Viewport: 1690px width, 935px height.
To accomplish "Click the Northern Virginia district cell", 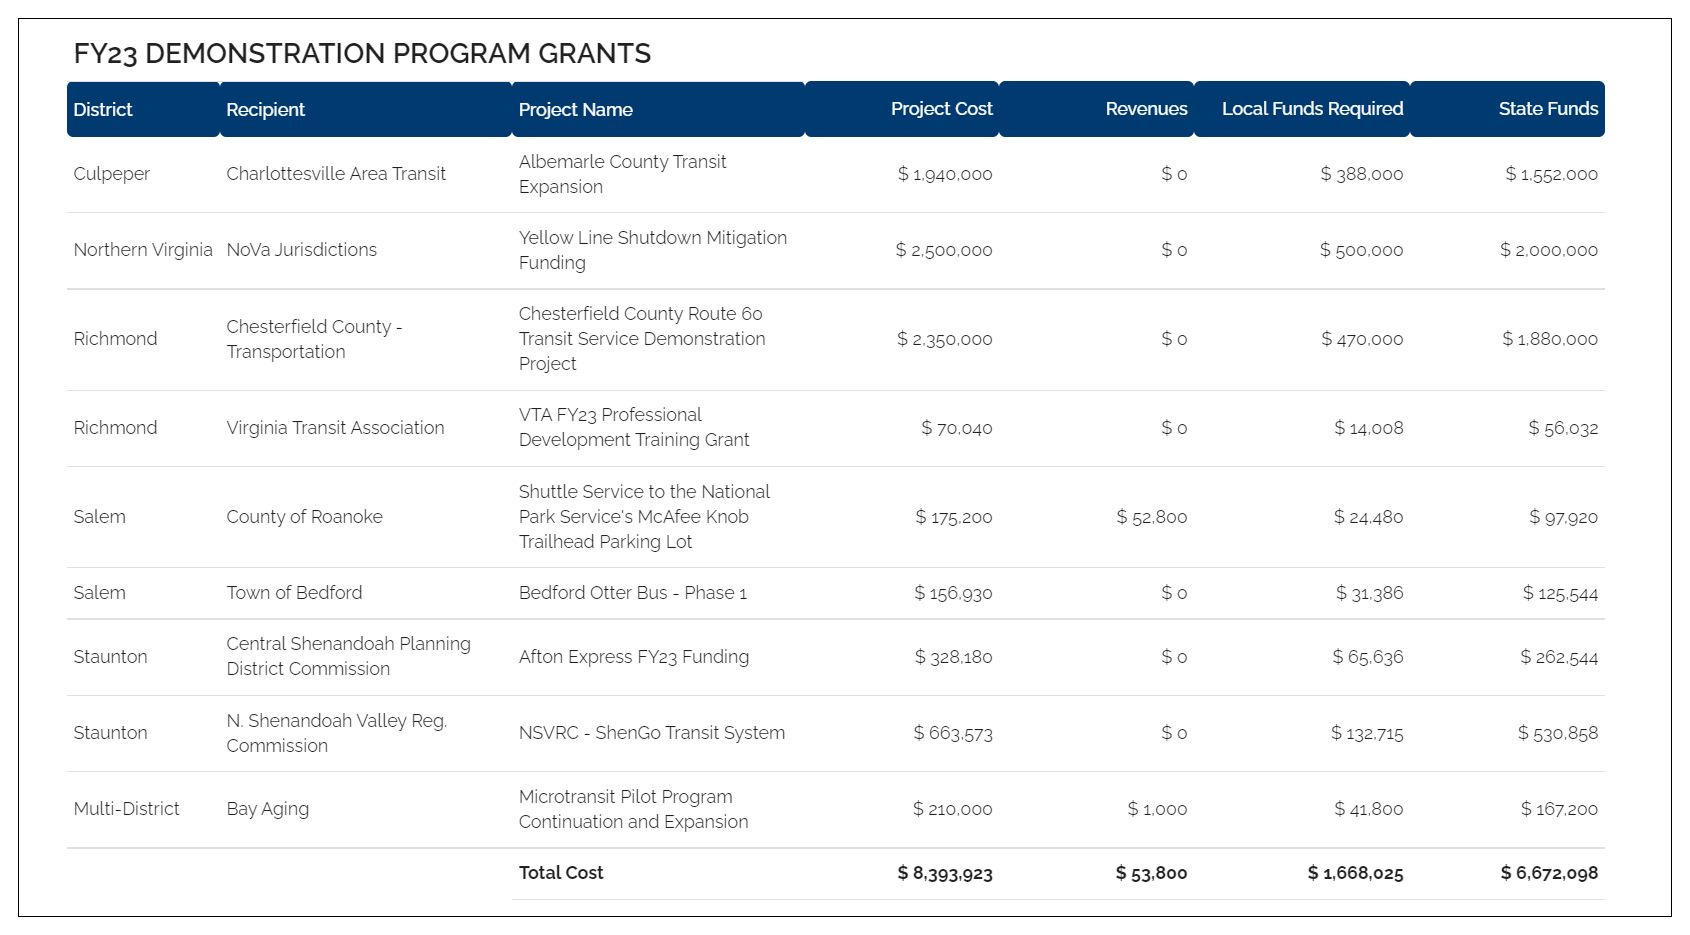I will [x=143, y=250].
